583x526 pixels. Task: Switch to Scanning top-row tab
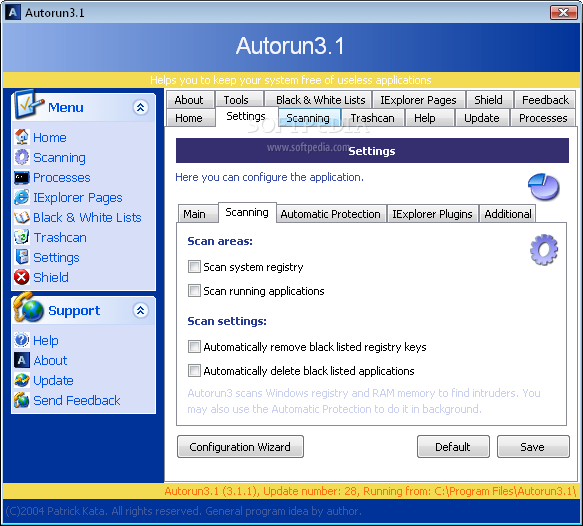(309, 118)
